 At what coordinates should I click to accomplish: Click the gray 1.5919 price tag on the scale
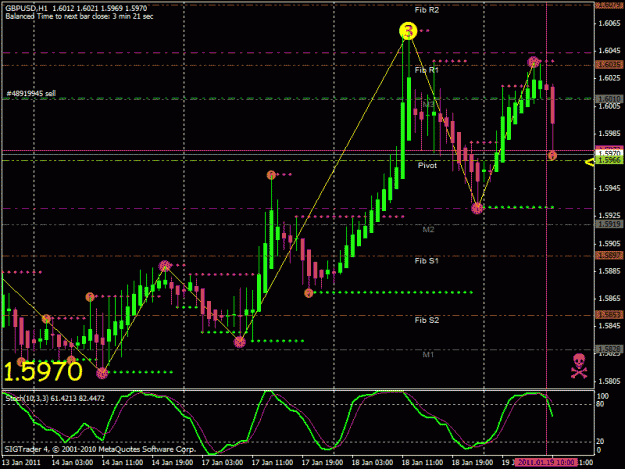609,224
